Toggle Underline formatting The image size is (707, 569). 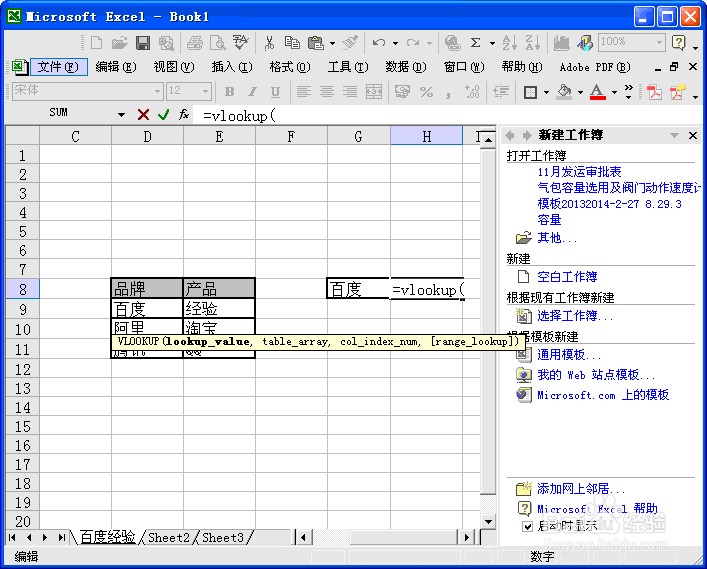point(275,92)
